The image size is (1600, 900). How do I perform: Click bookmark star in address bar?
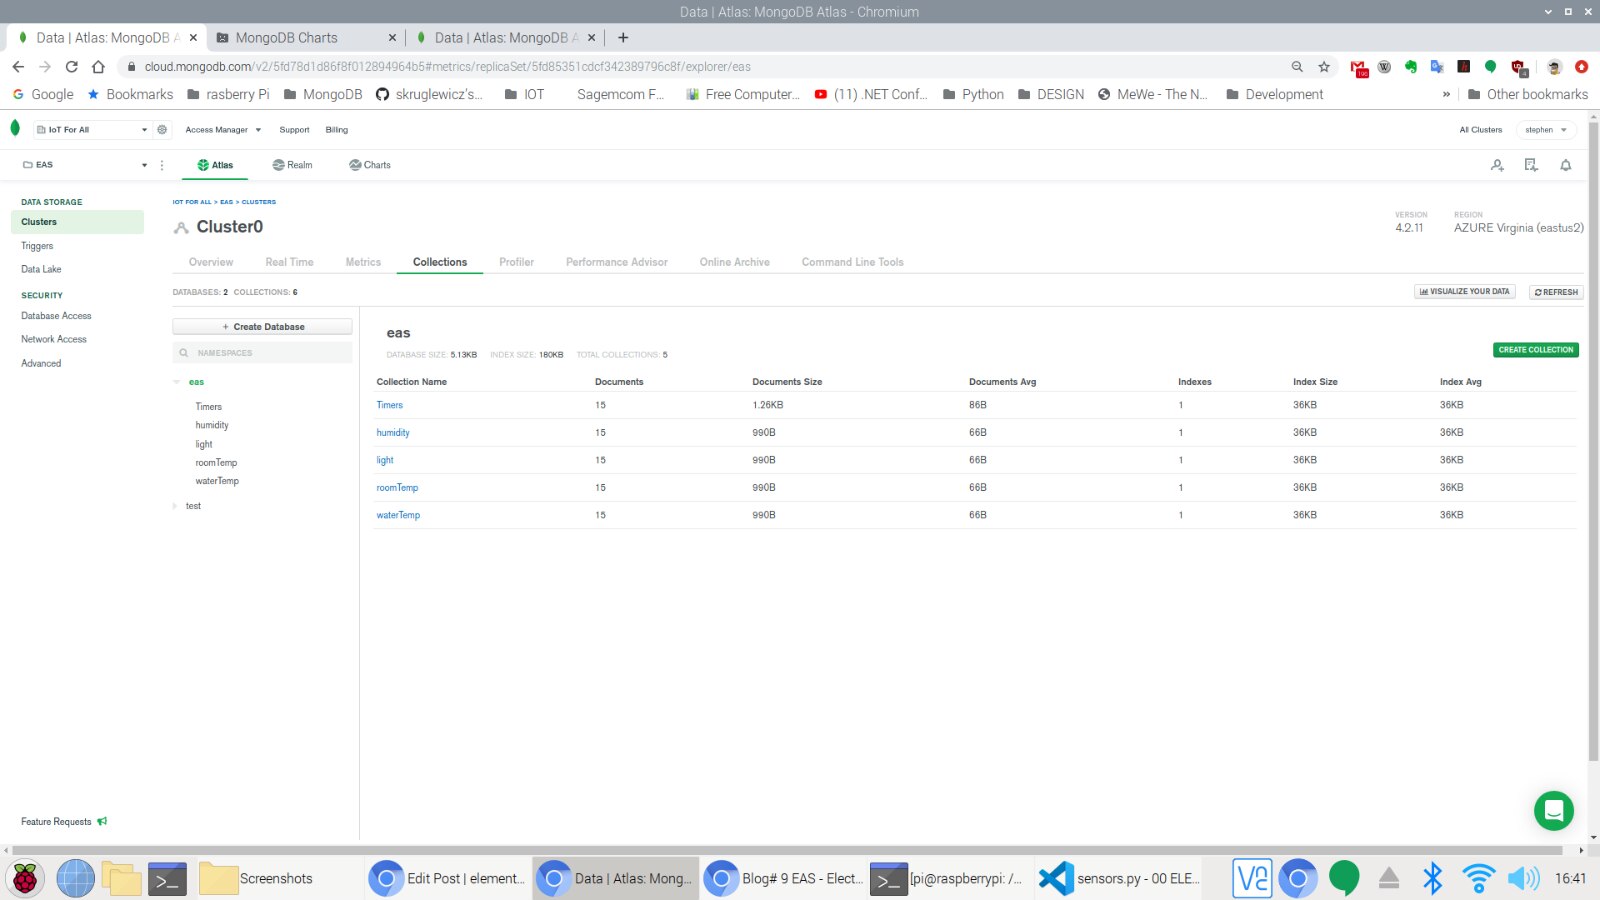pos(1324,67)
